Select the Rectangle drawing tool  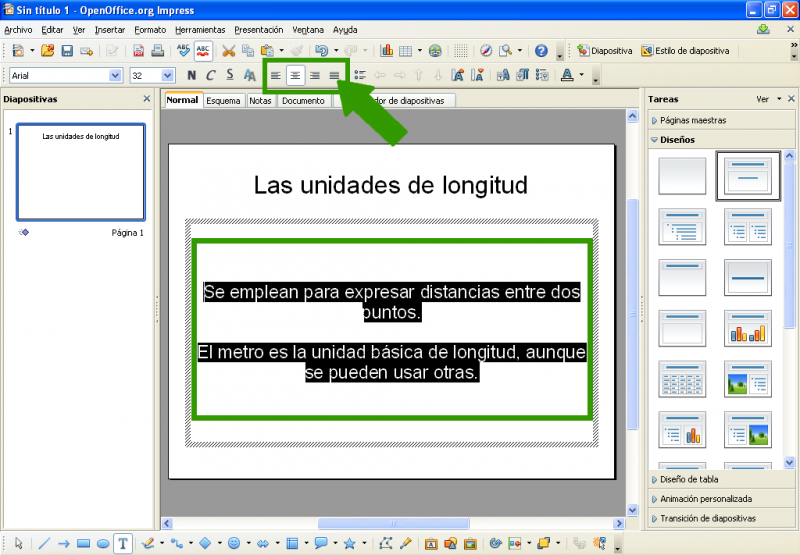(84, 544)
